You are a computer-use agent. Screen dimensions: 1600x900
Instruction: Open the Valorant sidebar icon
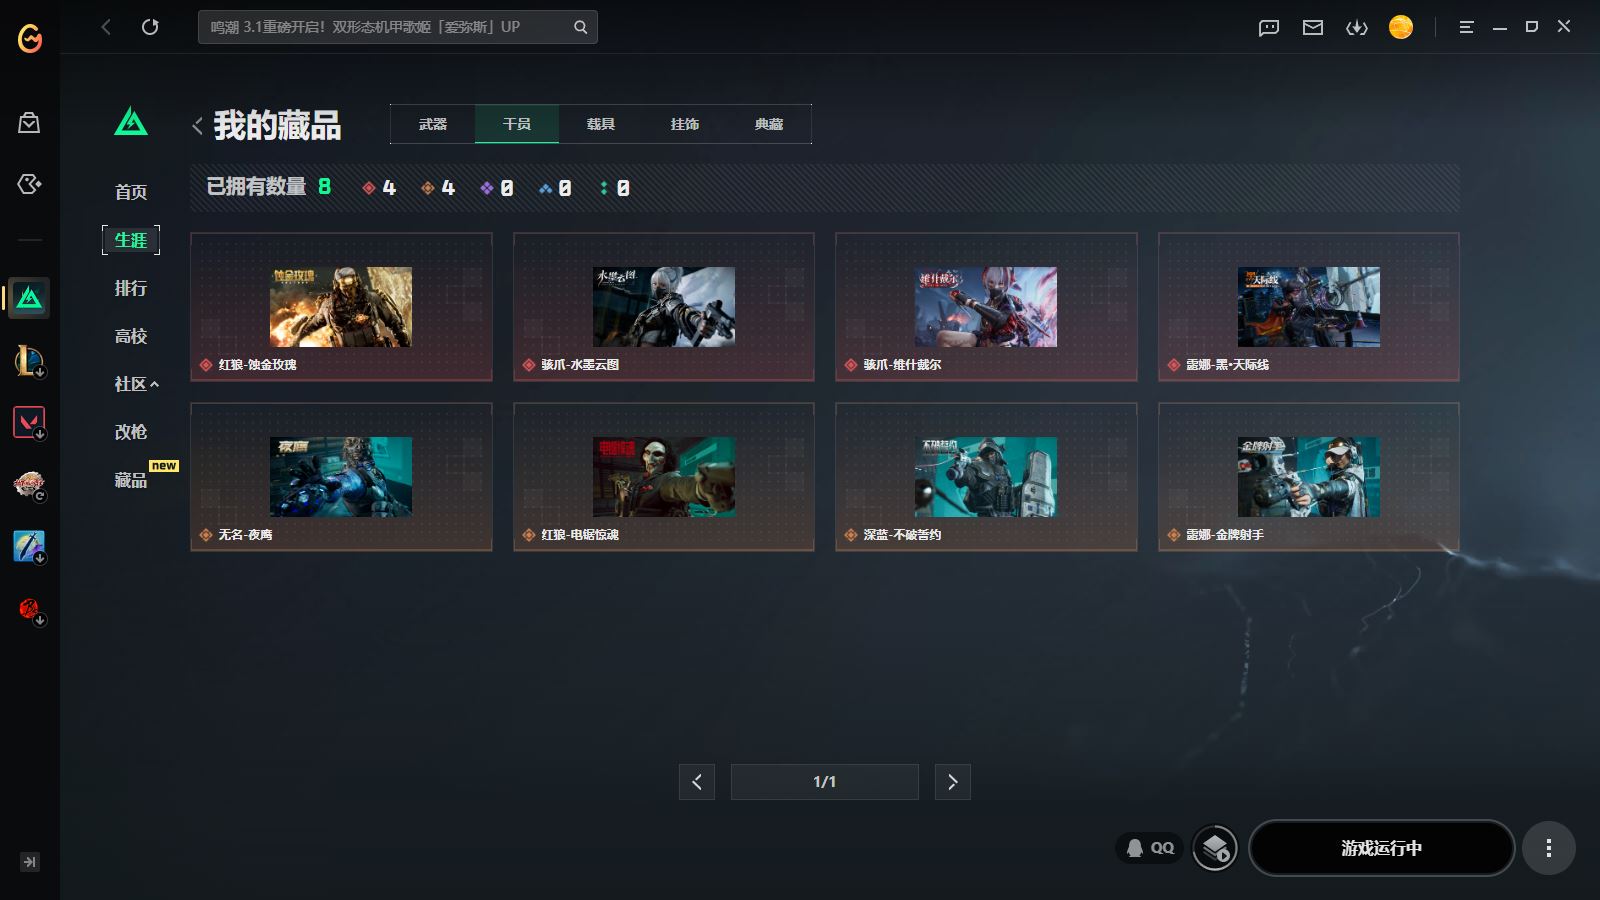(29, 422)
